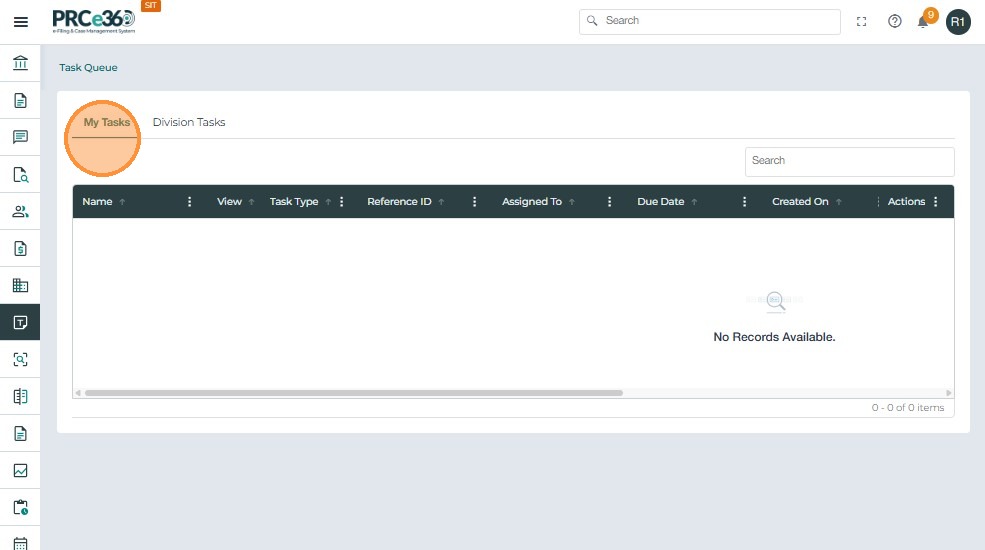Image resolution: width=985 pixels, height=550 pixels.
Task: Click the scrollbar right arrow
Action: coord(949,393)
